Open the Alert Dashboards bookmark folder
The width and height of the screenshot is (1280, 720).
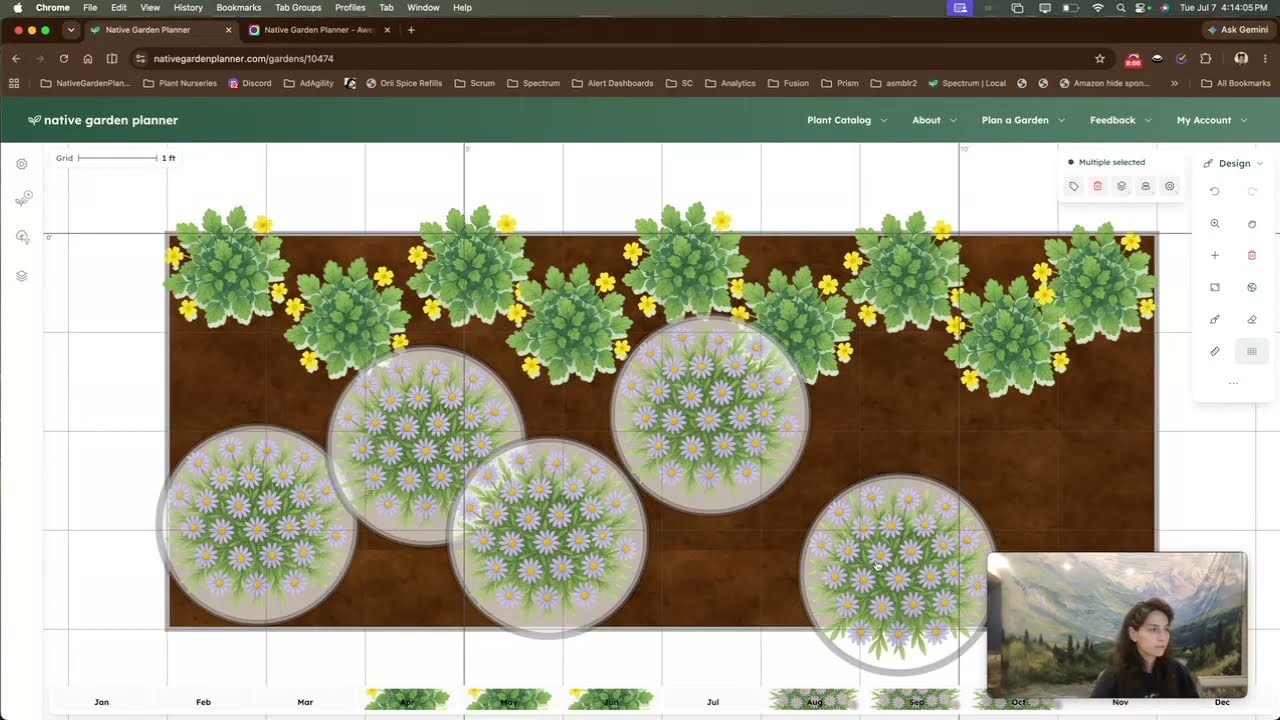[612, 83]
